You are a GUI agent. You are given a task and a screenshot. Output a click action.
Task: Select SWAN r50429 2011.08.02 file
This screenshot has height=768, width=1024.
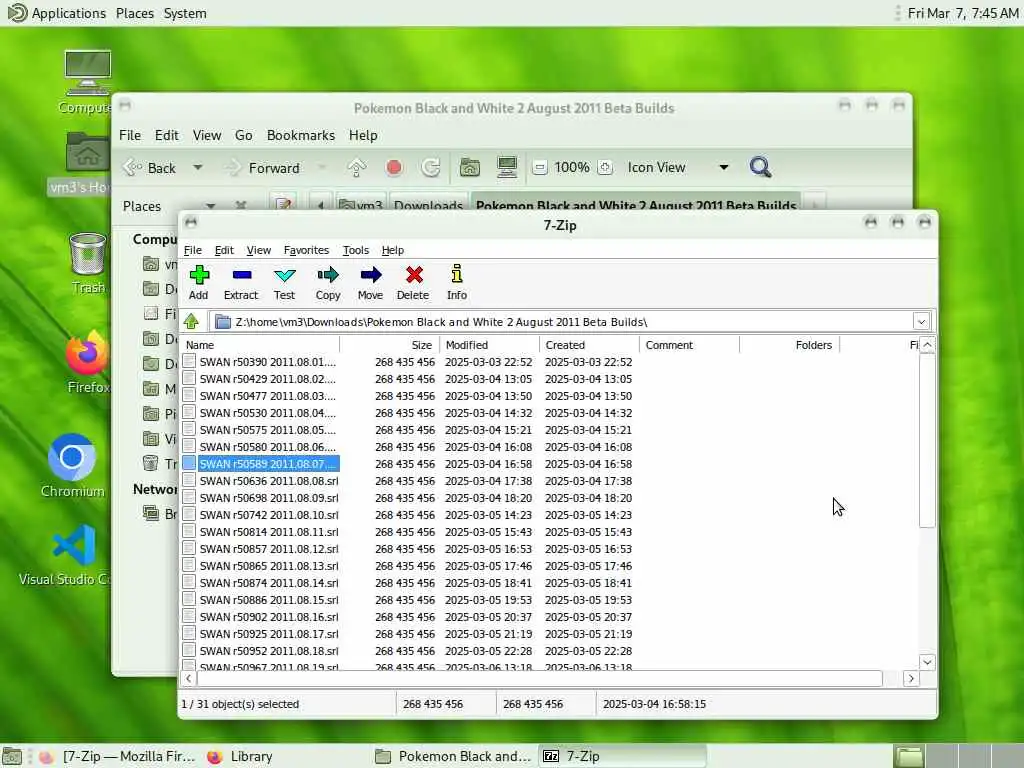pos(268,379)
